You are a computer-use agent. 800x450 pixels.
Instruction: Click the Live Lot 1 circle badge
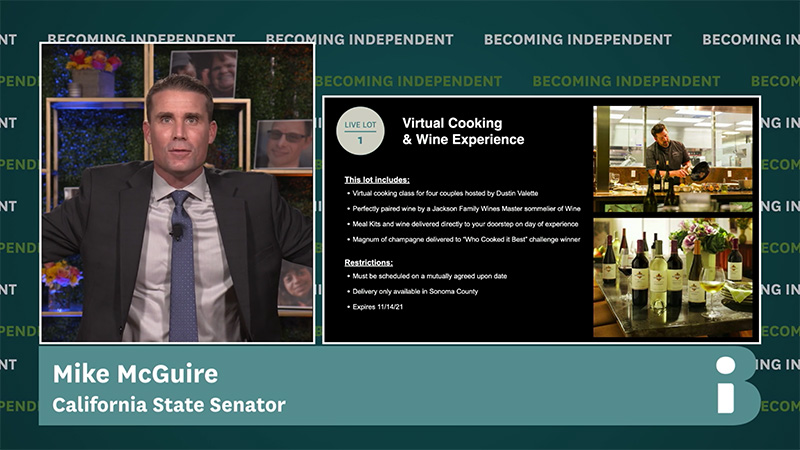click(x=361, y=133)
